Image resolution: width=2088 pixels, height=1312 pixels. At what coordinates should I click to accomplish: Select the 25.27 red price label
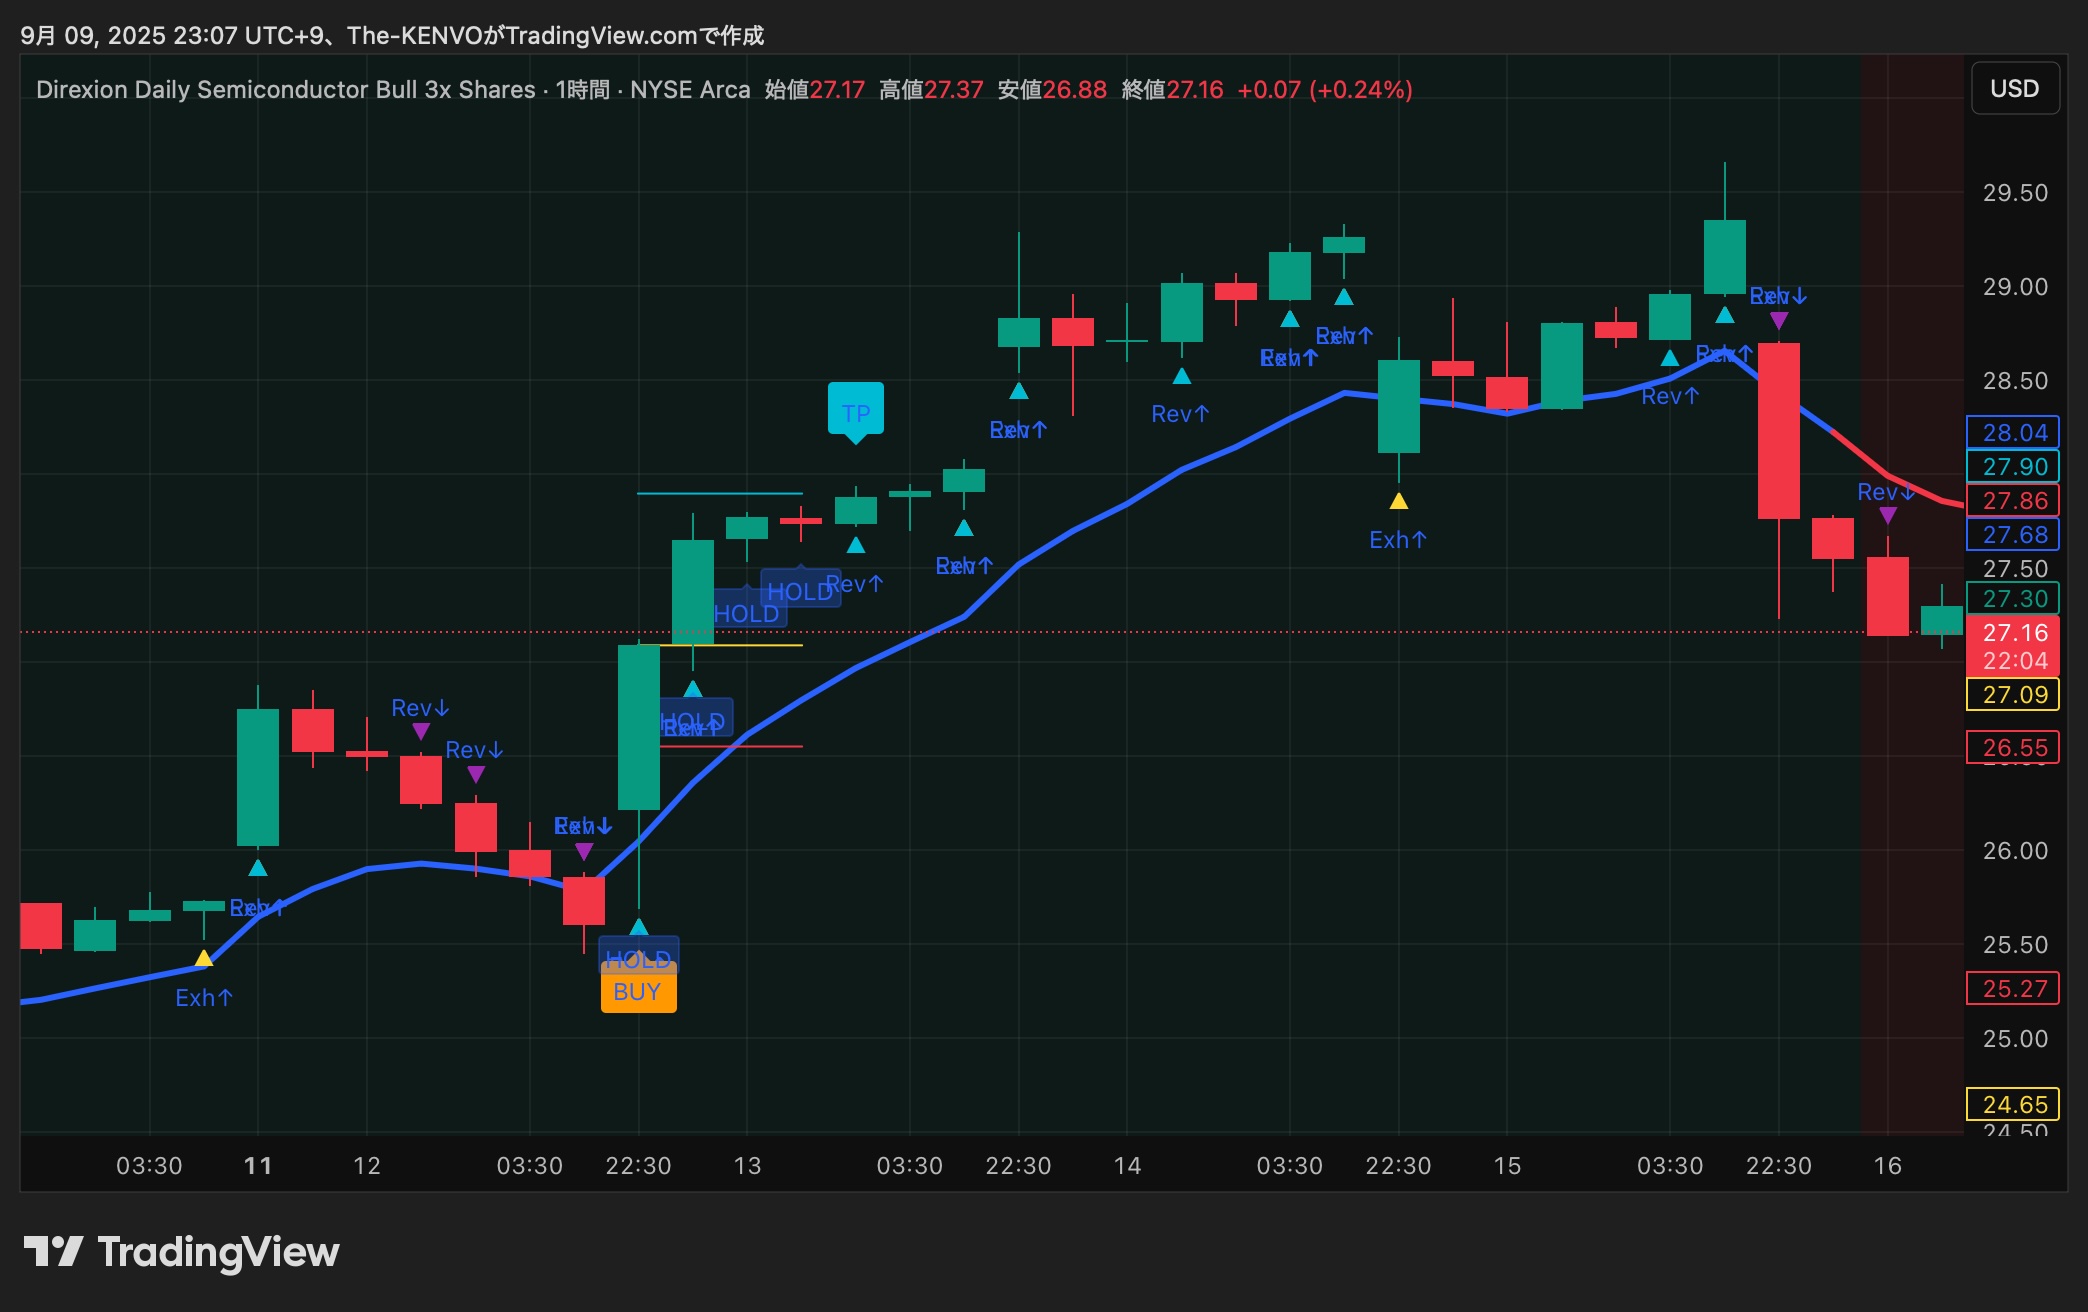(x=2013, y=988)
